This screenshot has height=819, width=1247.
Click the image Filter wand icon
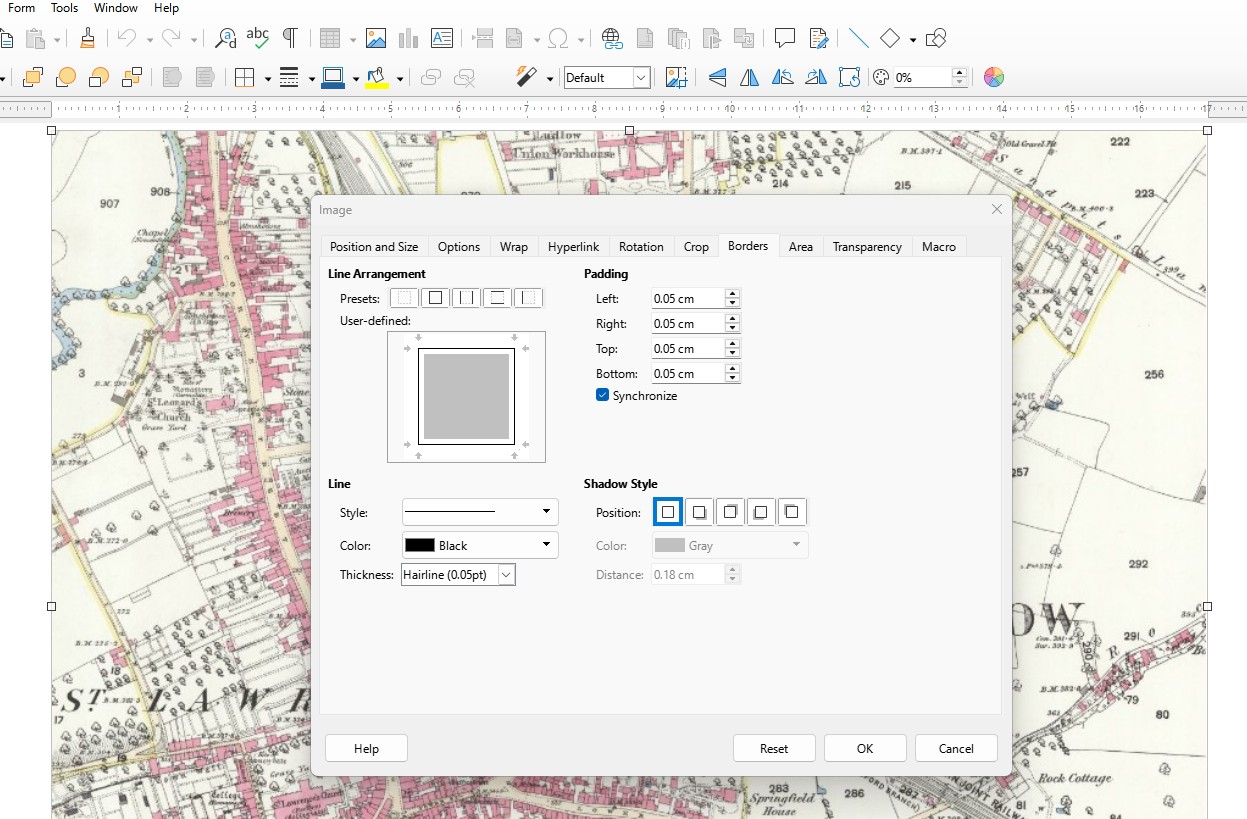[x=527, y=77]
